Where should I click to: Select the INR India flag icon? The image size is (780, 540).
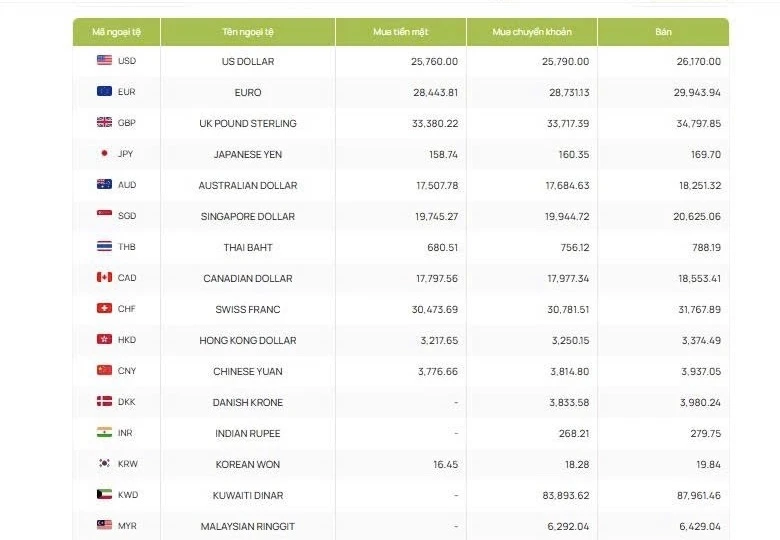click(x=104, y=432)
